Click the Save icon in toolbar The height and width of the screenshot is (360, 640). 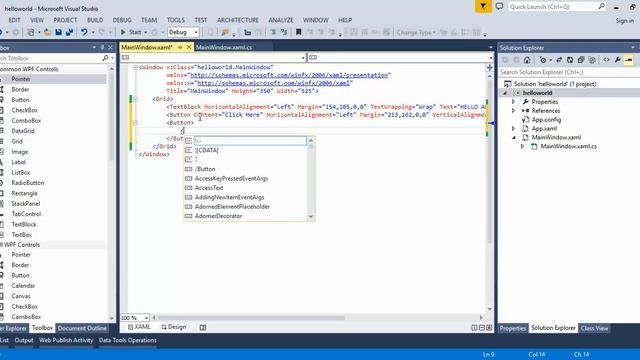point(58,32)
